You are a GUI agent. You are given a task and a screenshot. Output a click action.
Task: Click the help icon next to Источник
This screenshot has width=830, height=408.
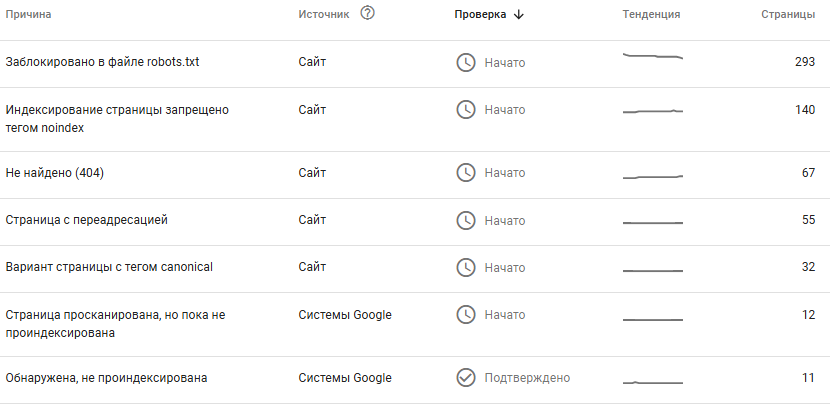pyautogui.click(x=367, y=14)
